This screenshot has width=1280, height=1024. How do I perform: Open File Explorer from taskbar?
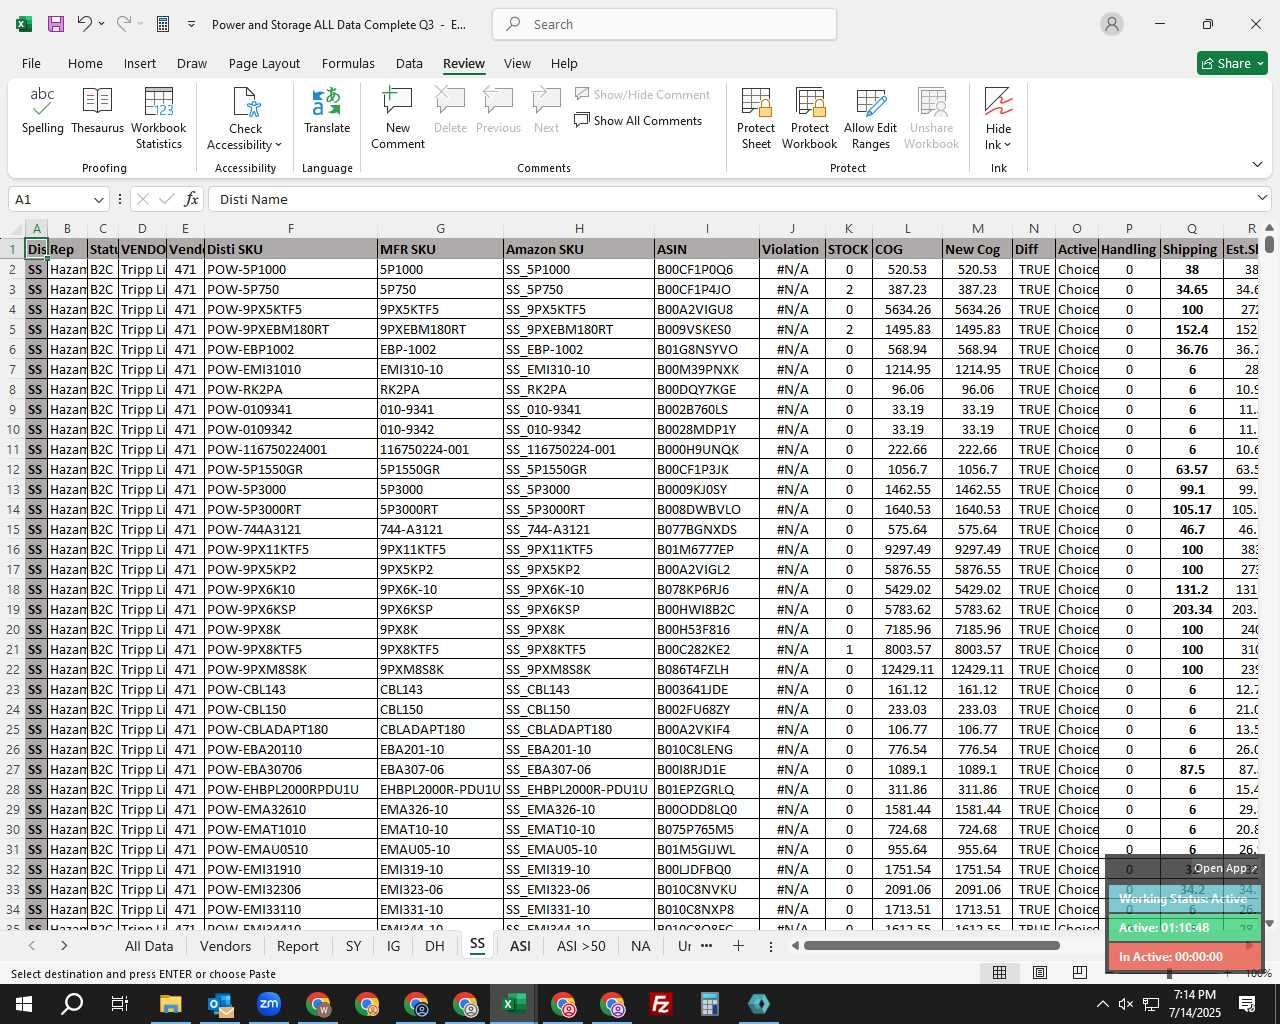[170, 1004]
